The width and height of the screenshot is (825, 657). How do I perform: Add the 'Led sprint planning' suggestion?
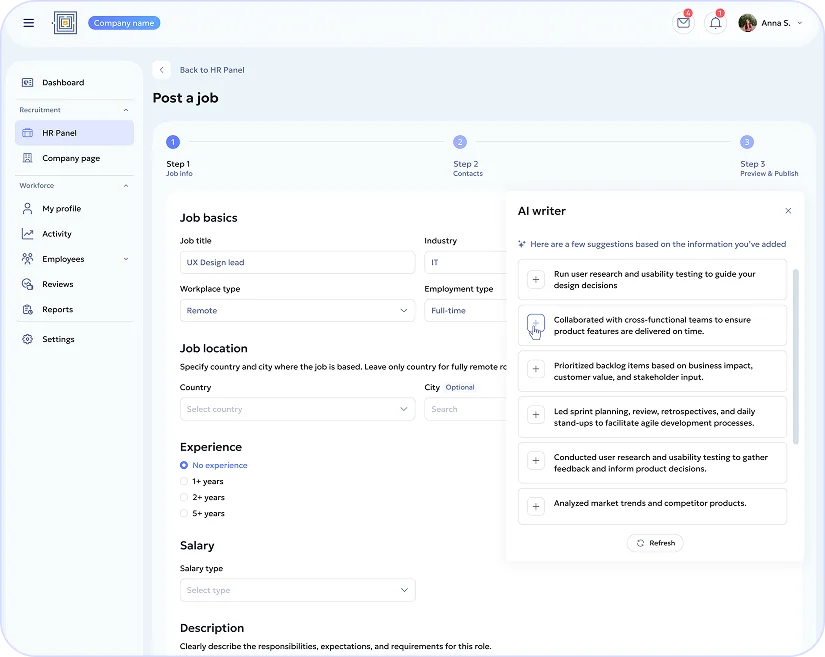(536, 415)
